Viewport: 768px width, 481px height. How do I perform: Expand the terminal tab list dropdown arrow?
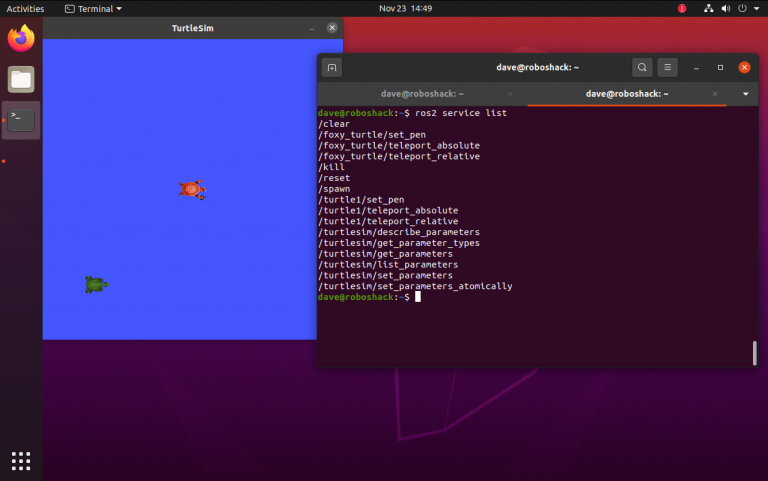click(746, 93)
